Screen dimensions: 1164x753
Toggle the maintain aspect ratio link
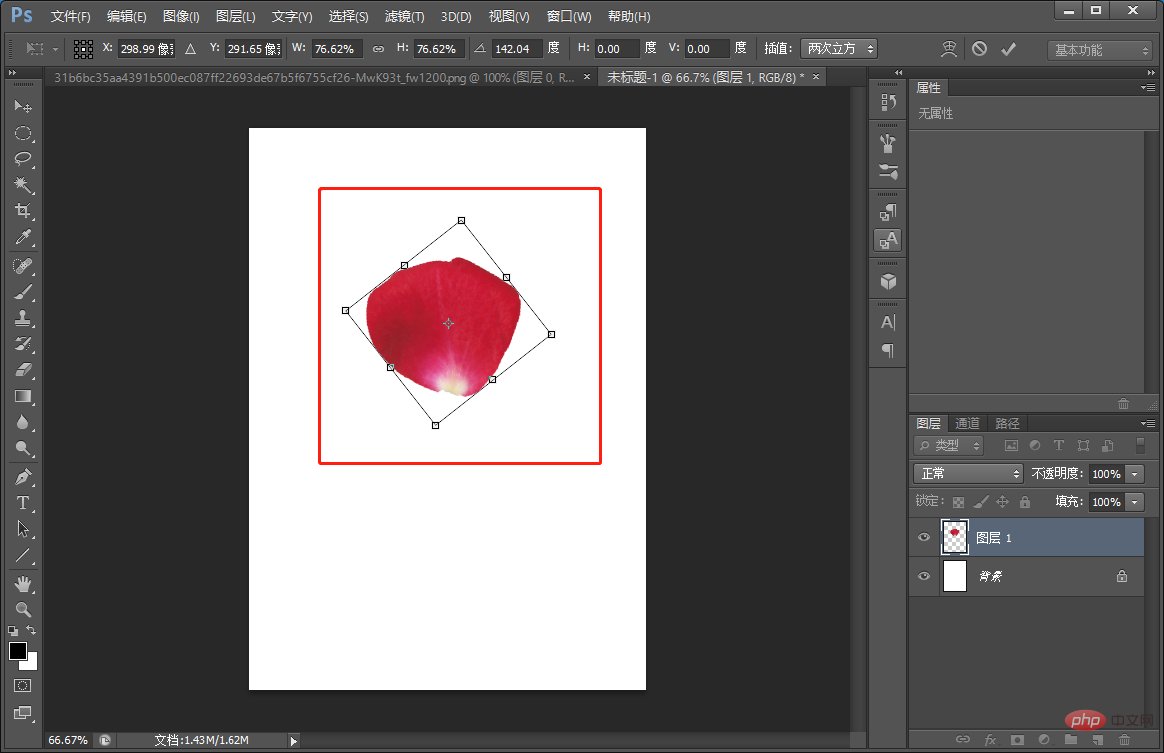pos(379,49)
